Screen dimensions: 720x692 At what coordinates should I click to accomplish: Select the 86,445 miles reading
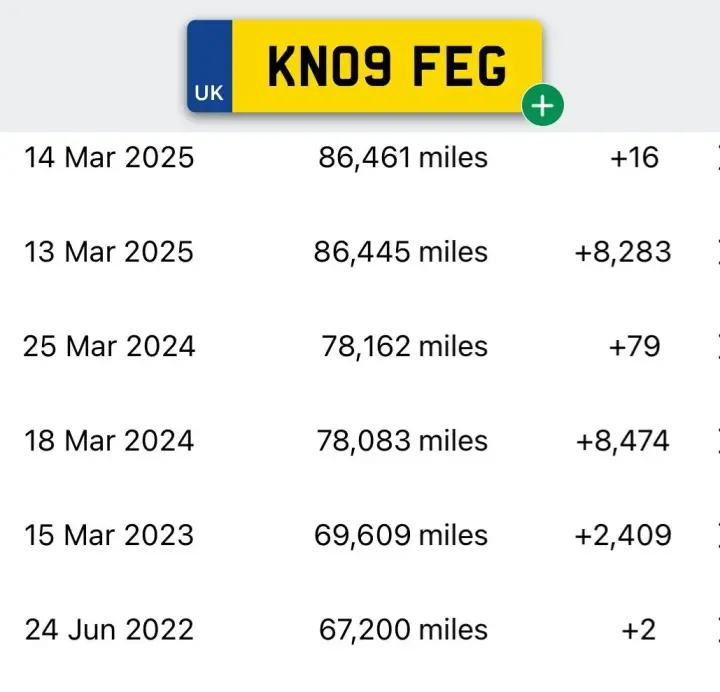click(400, 252)
